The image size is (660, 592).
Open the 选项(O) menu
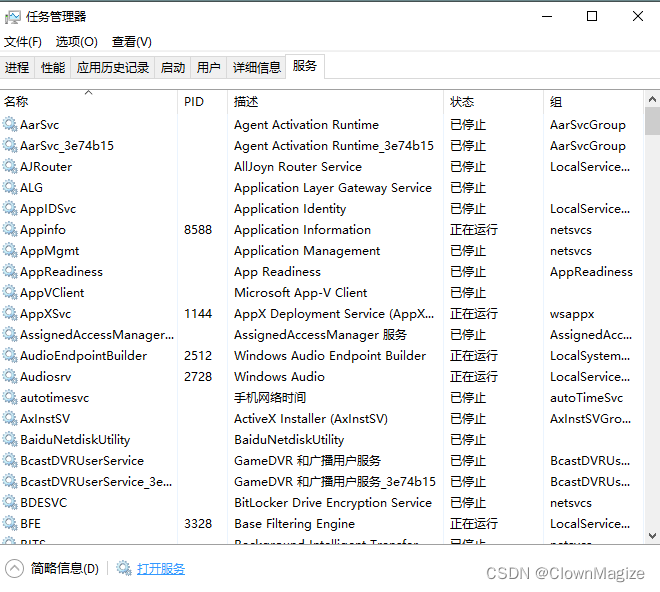pos(77,42)
